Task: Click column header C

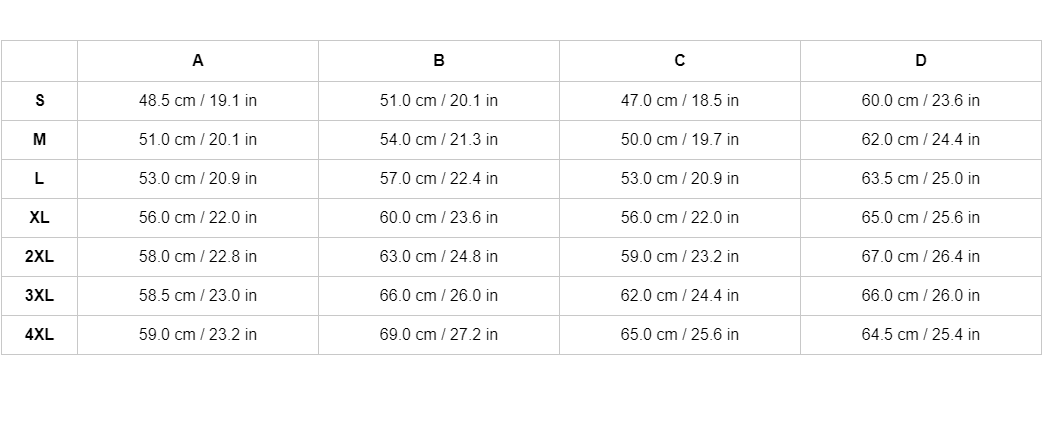Action: pos(680,61)
